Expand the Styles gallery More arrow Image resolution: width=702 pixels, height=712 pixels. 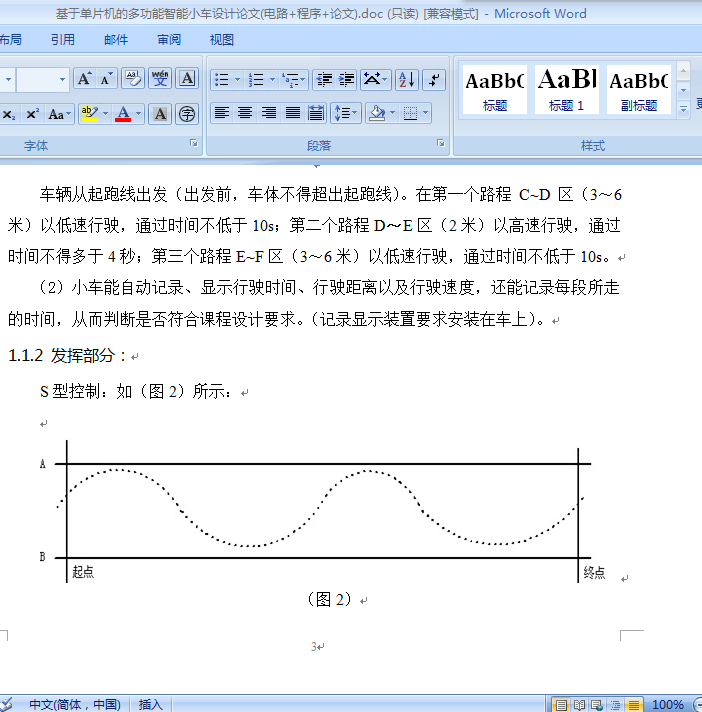point(683,109)
